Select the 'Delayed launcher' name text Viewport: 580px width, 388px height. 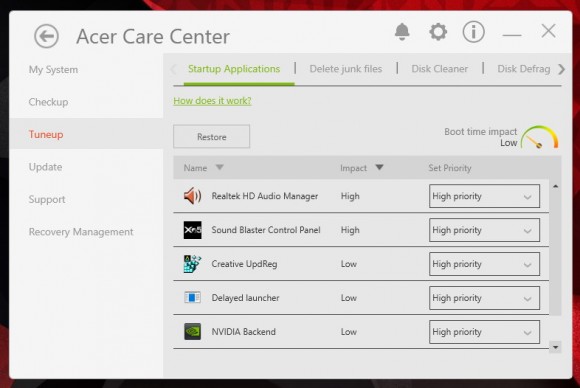point(245,298)
